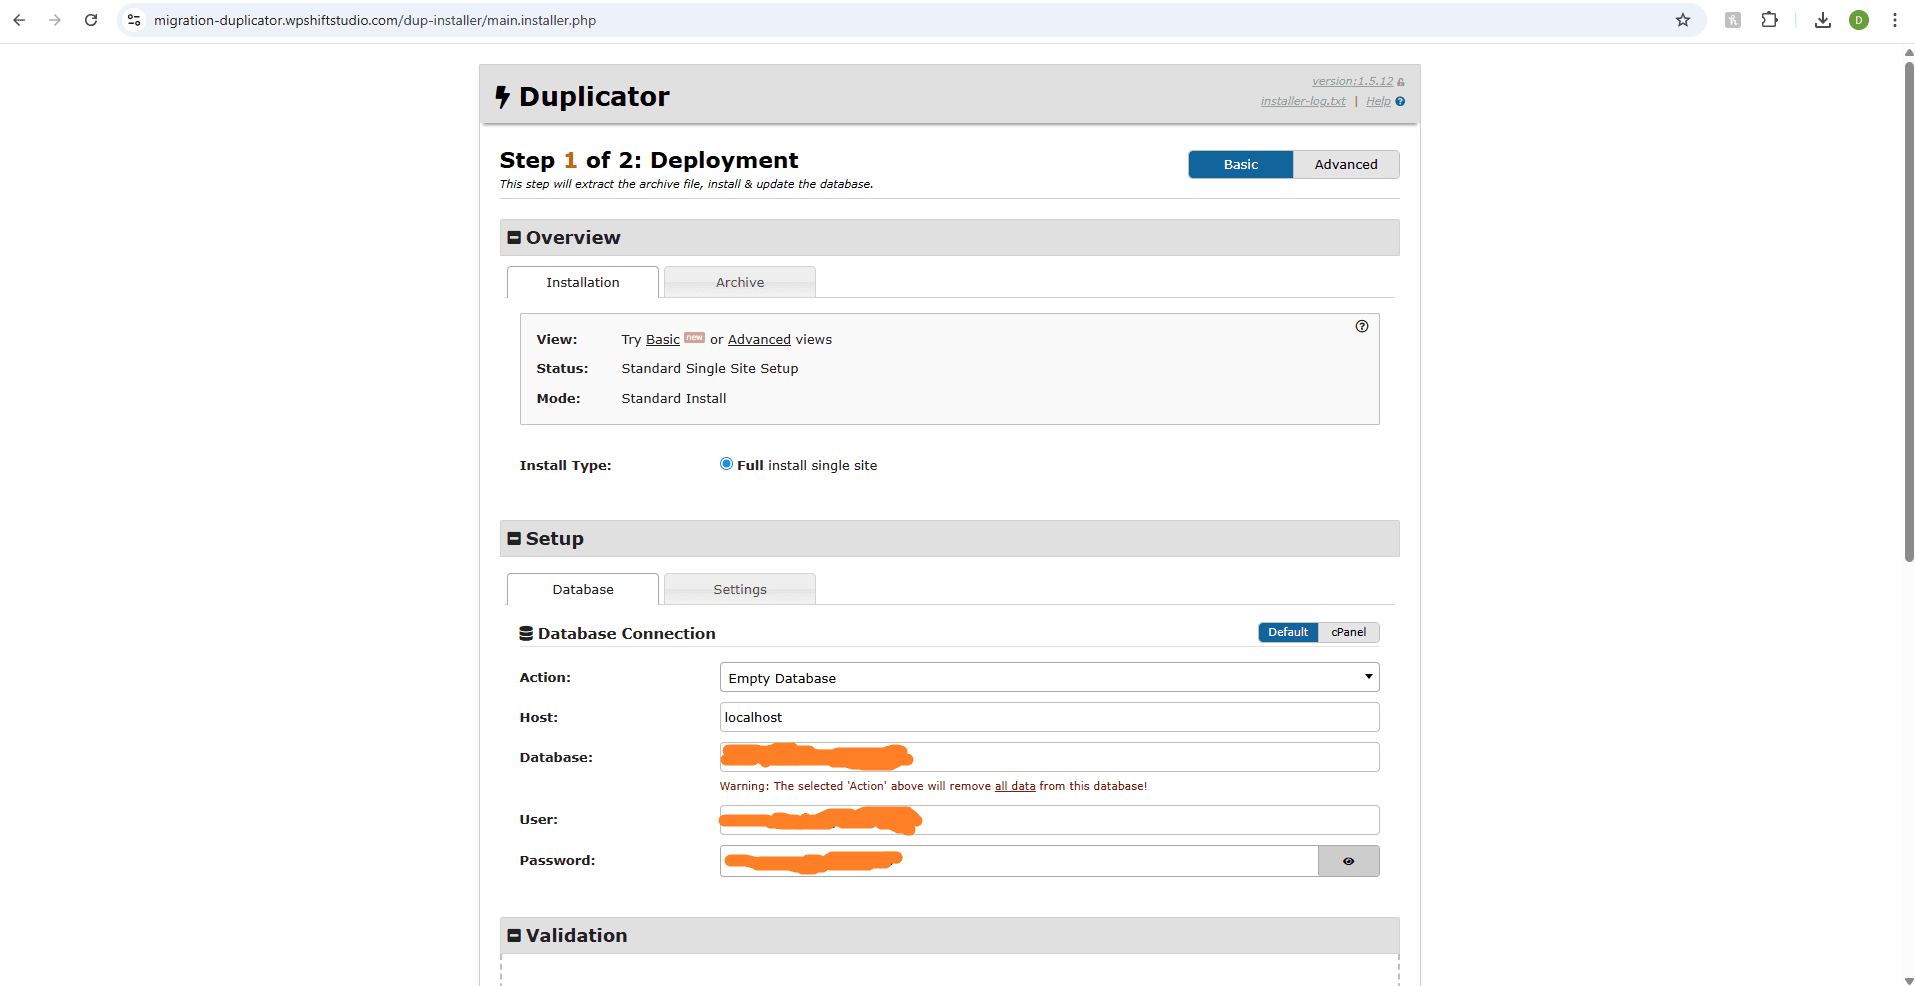Open the Installation tab
This screenshot has height=986, width=1915.
pos(583,282)
